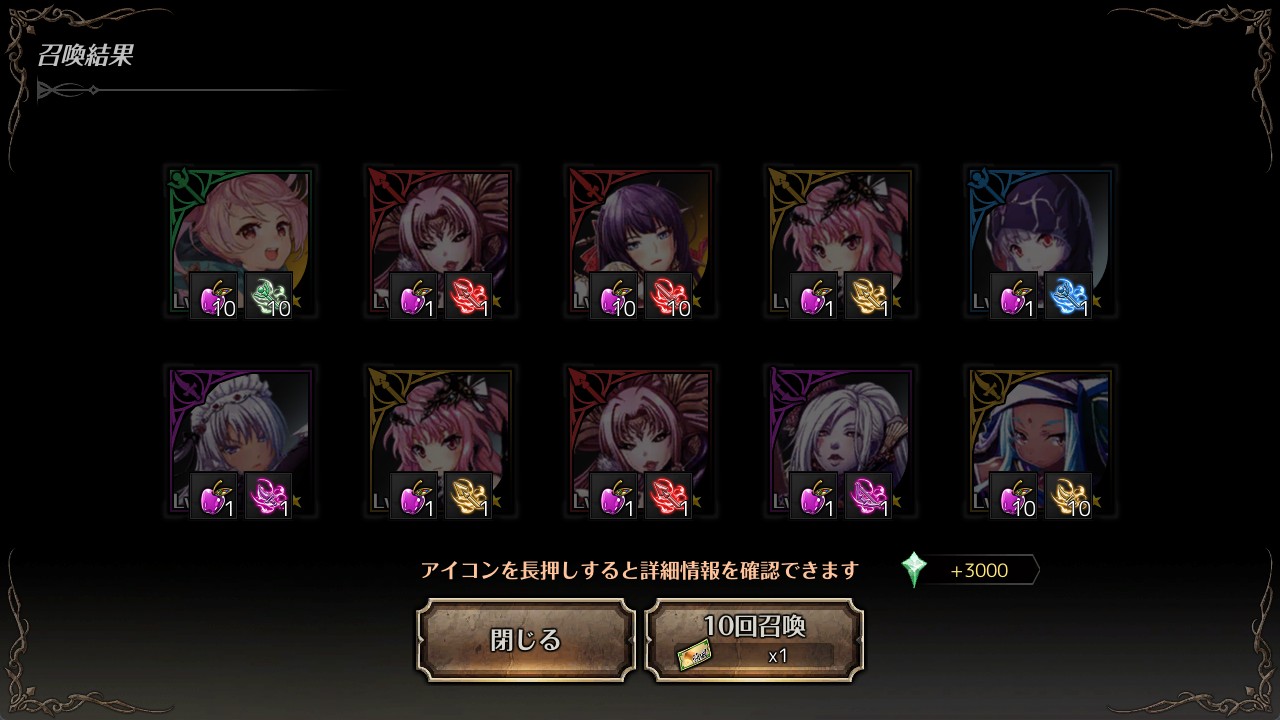Click magenta wing fragment on maid portrait
This screenshot has height=720, width=1280.
268,496
